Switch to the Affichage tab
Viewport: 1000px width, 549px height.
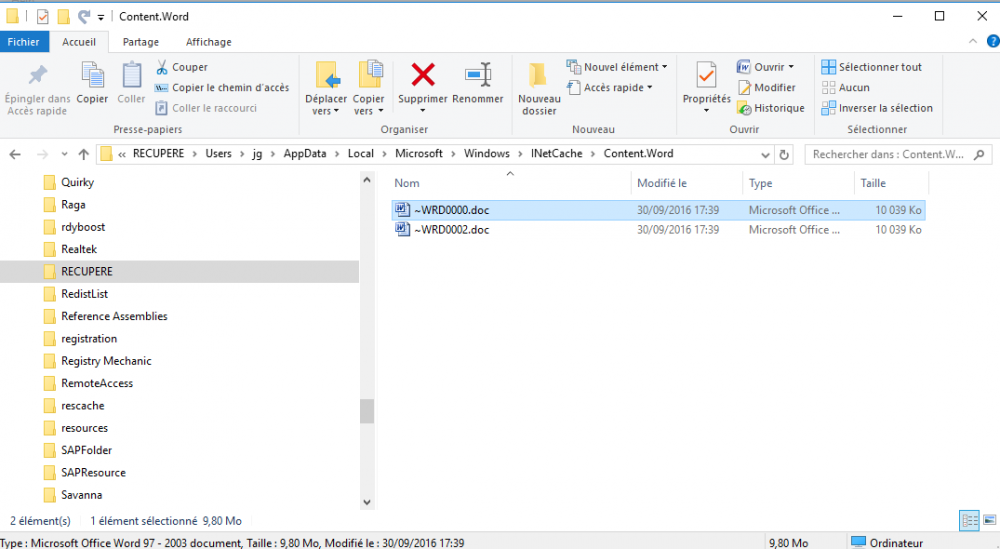[x=209, y=41]
